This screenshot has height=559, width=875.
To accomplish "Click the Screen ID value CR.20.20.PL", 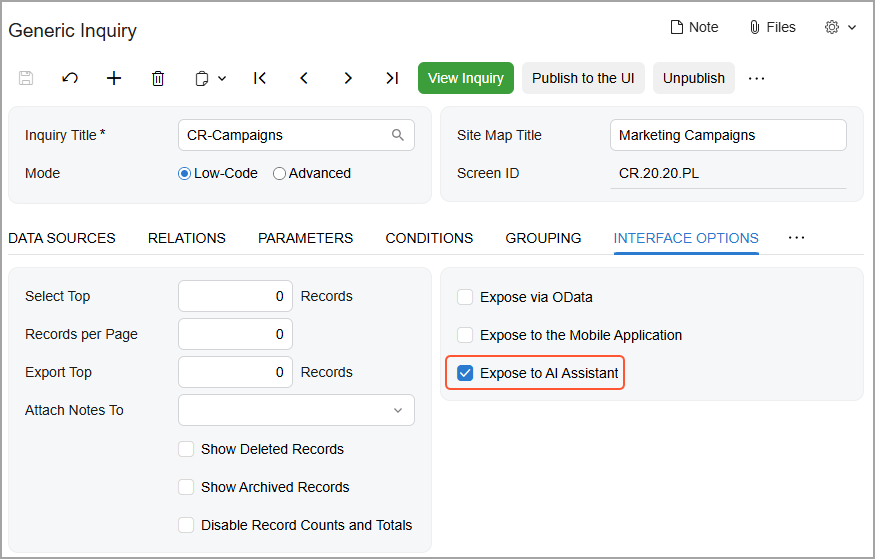I will (x=658, y=174).
